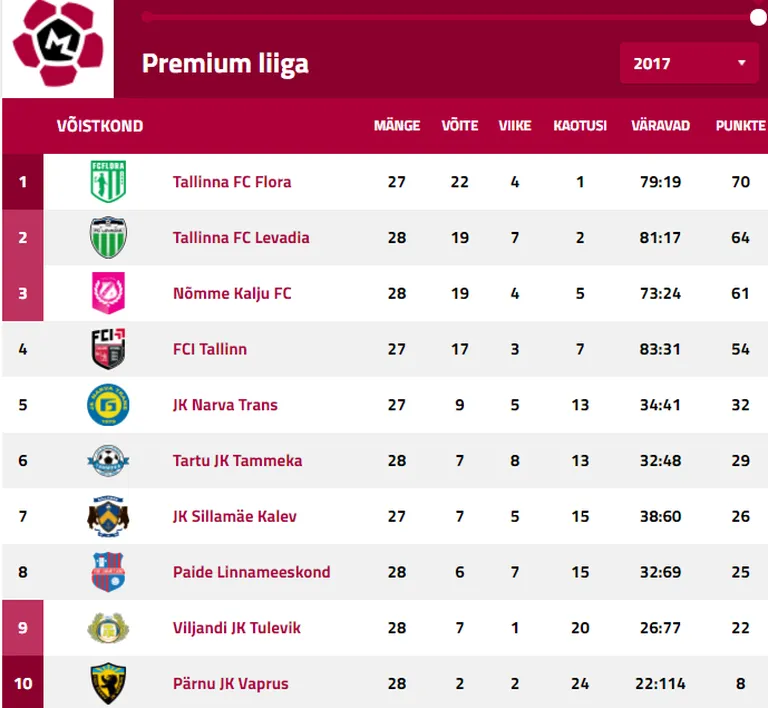This screenshot has width=768, height=708.
Task: Open the Nõmme Kalju FC team link
Action: click(232, 293)
